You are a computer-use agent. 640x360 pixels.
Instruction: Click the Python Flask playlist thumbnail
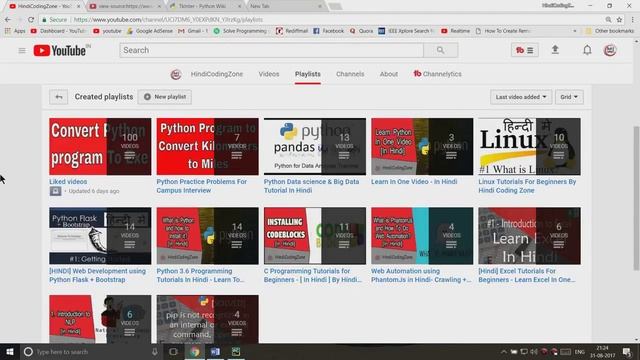pos(100,236)
